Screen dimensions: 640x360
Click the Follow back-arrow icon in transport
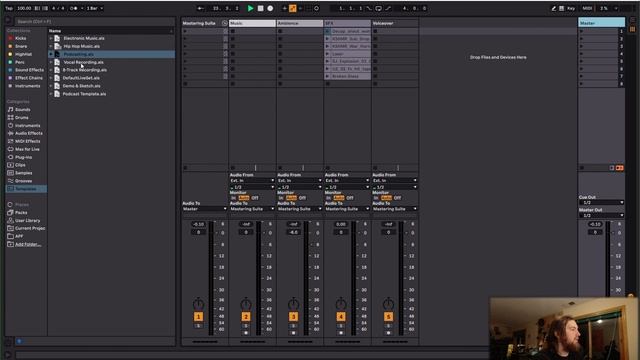point(200,8)
